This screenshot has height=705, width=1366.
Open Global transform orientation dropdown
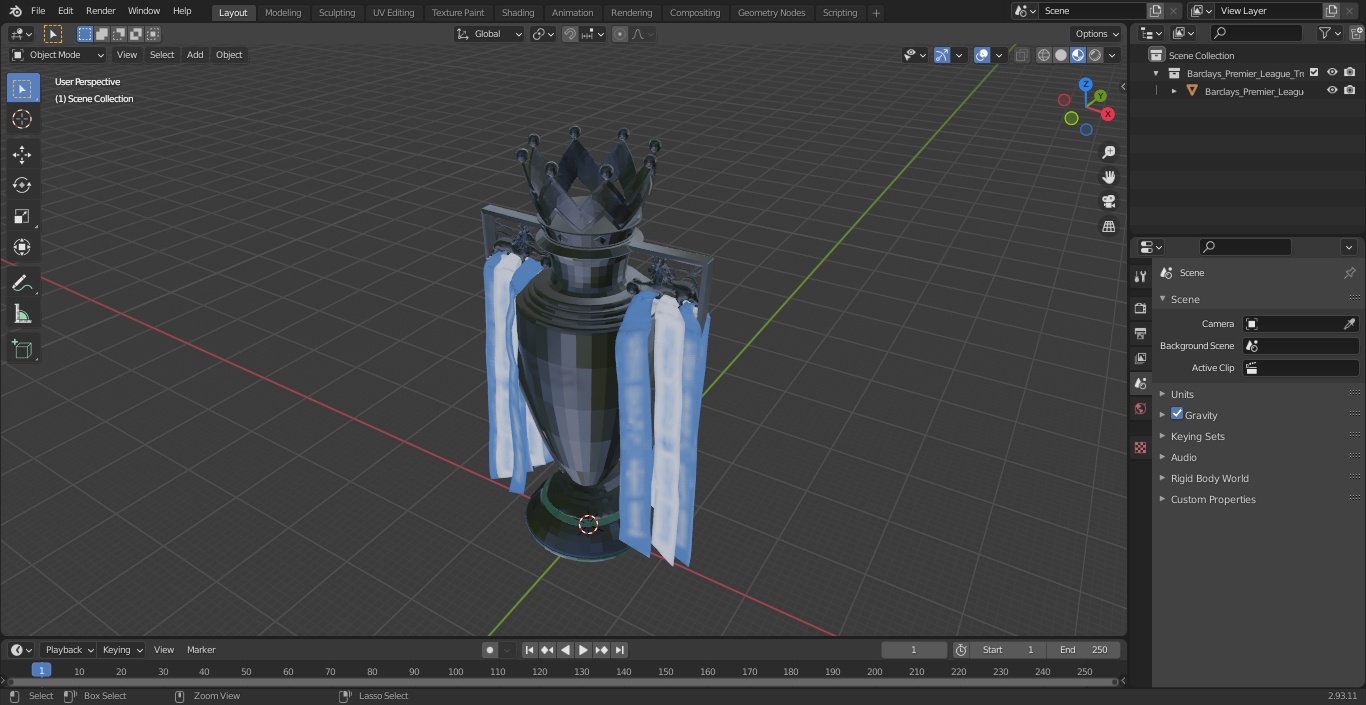490,34
